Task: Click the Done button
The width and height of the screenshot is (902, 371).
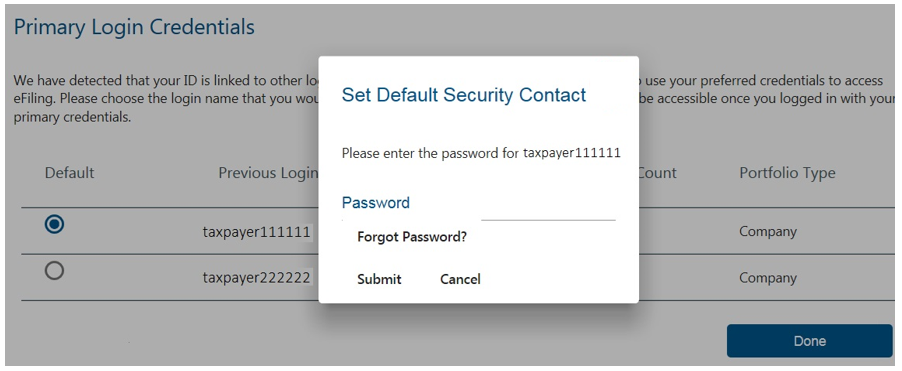Action: 809,341
